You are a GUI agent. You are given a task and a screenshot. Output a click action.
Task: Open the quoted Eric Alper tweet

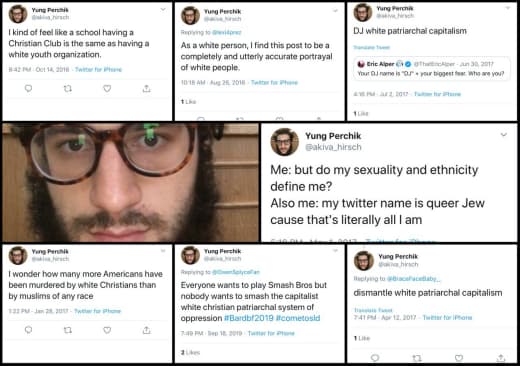(432, 69)
